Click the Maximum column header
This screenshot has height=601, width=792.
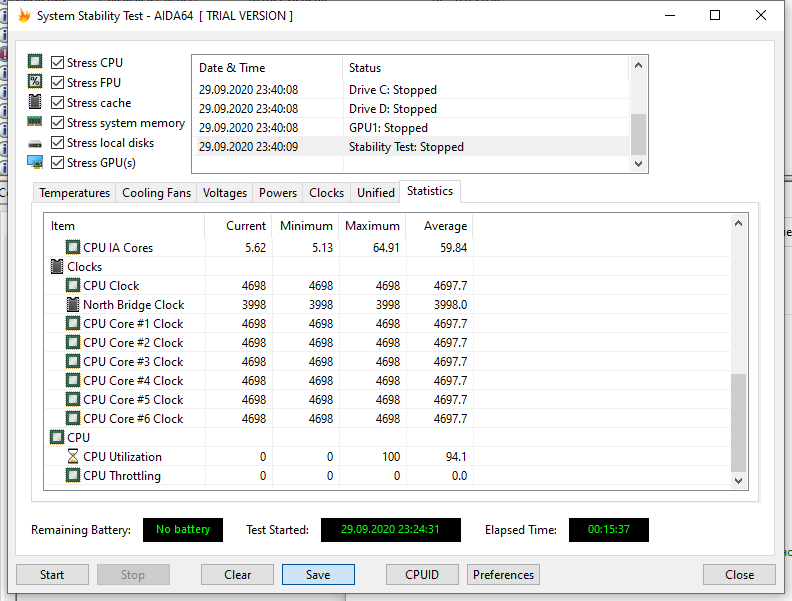[373, 226]
